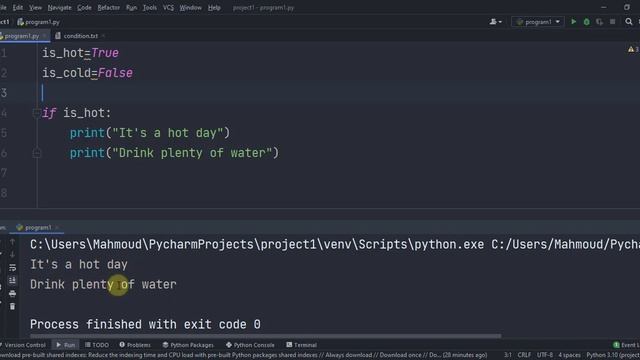Minimize the PyCharm window
Image resolution: width=640 pixels, height=360 pixels.
click(603, 7)
